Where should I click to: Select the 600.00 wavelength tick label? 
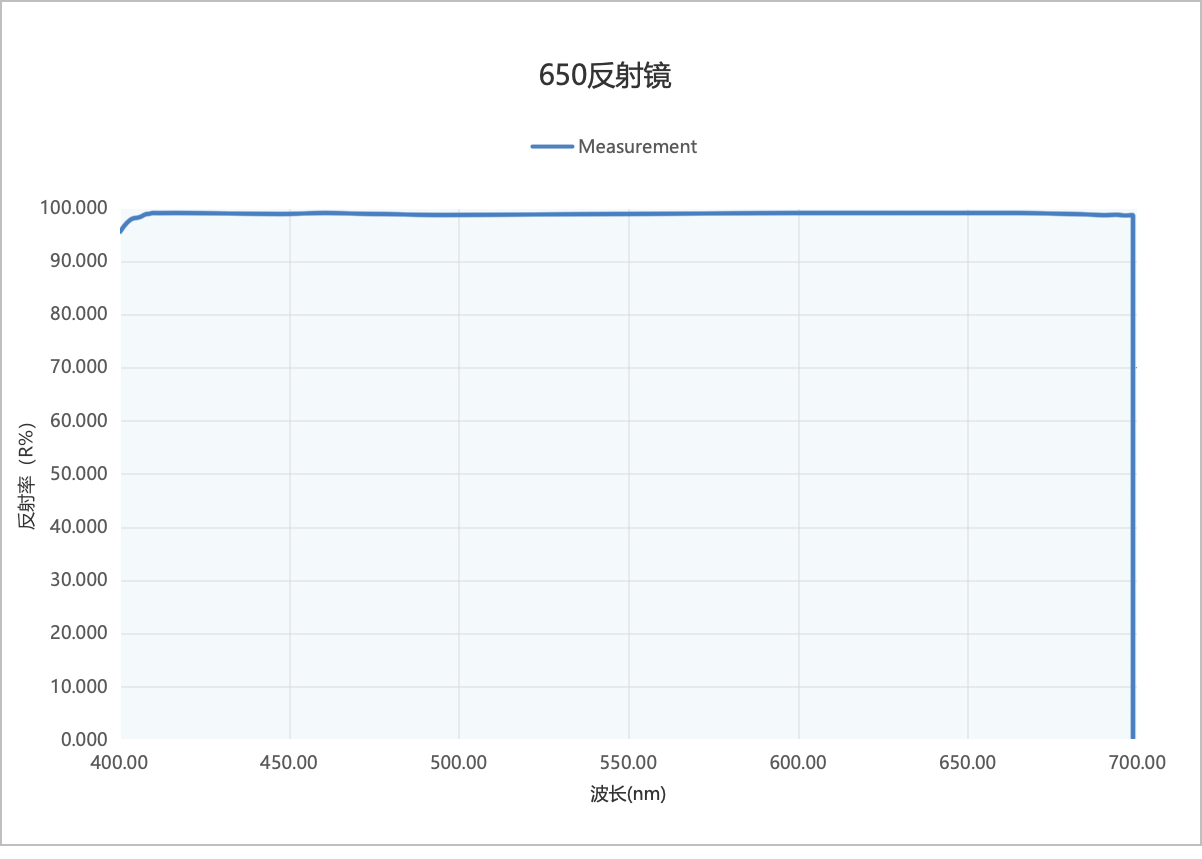coord(797,761)
